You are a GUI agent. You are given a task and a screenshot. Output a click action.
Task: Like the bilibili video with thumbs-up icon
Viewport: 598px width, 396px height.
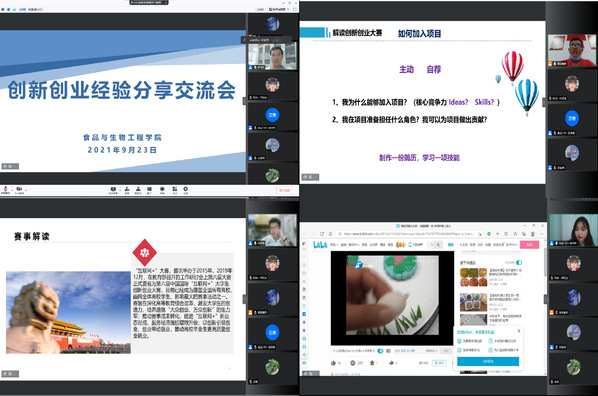[334, 363]
